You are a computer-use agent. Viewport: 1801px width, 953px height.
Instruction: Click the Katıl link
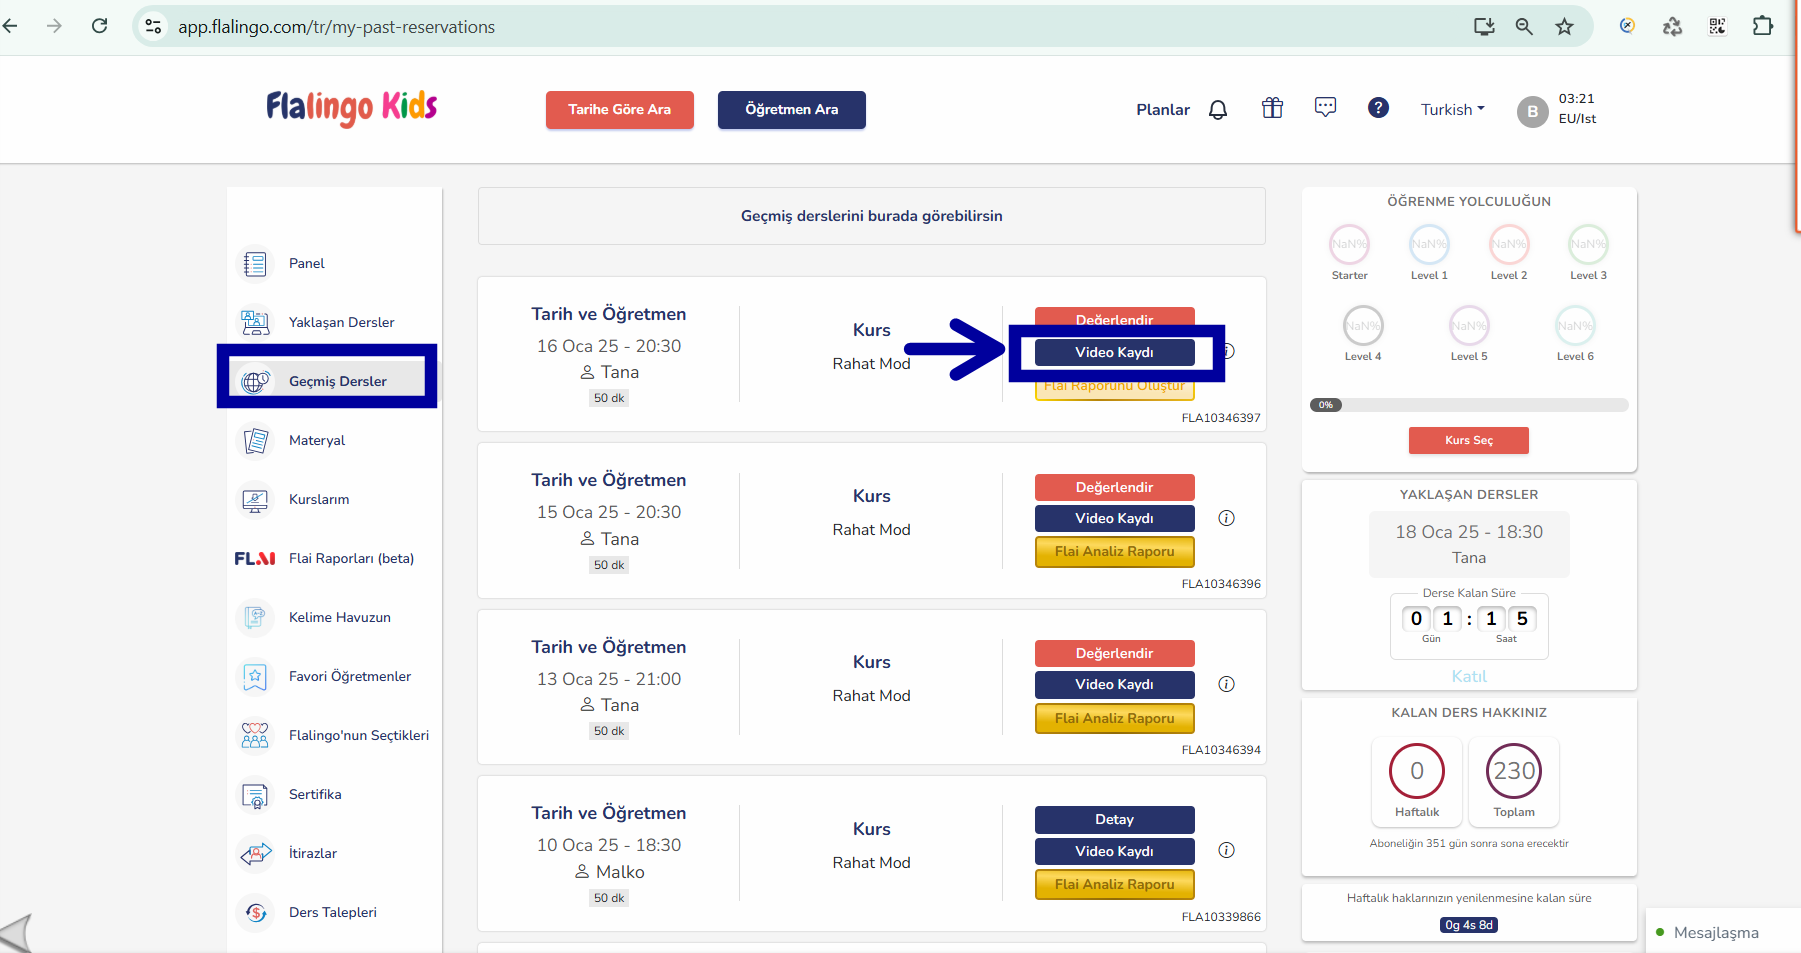(1469, 676)
